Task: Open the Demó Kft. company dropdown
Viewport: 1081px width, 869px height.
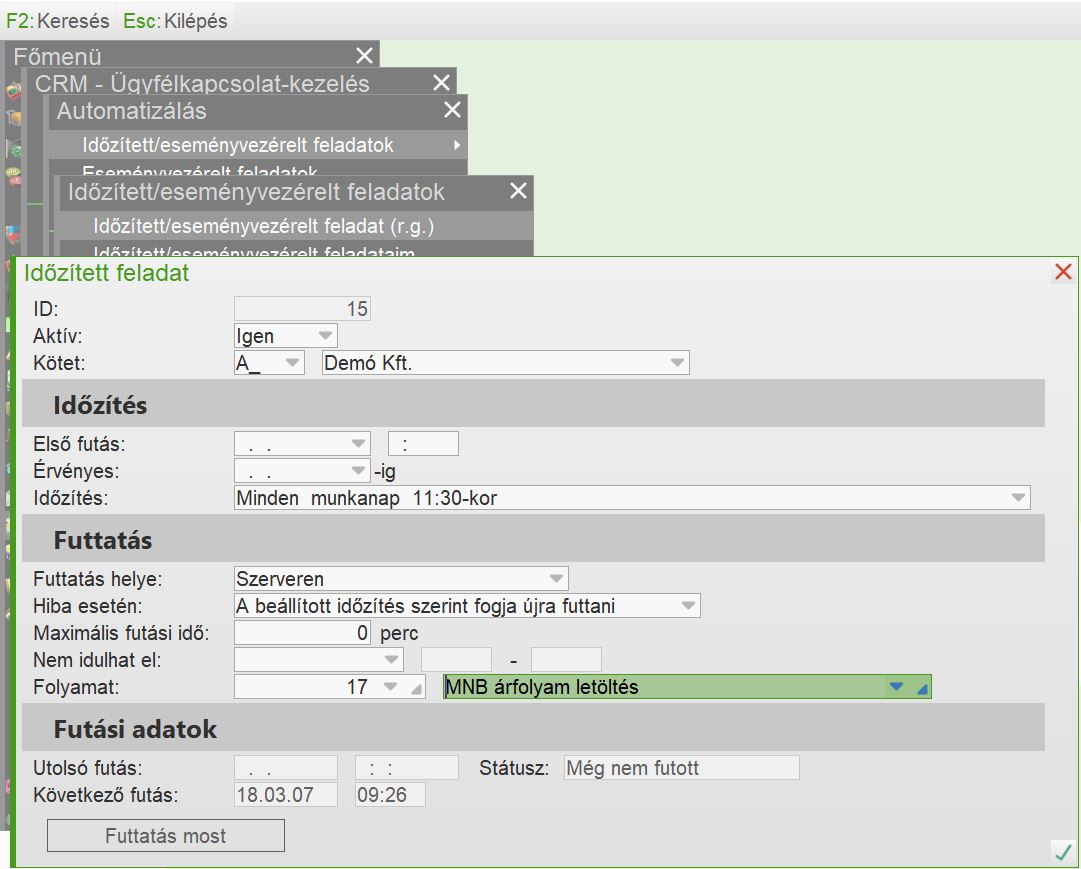Action: (x=677, y=363)
